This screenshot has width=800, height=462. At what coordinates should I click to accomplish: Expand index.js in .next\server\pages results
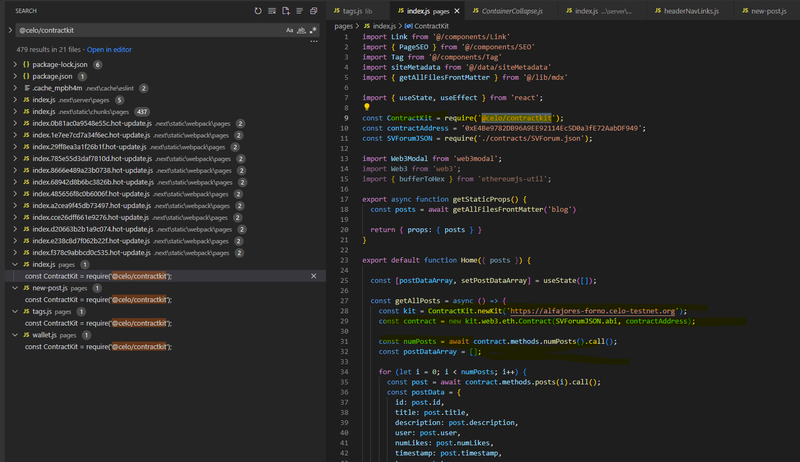15,100
